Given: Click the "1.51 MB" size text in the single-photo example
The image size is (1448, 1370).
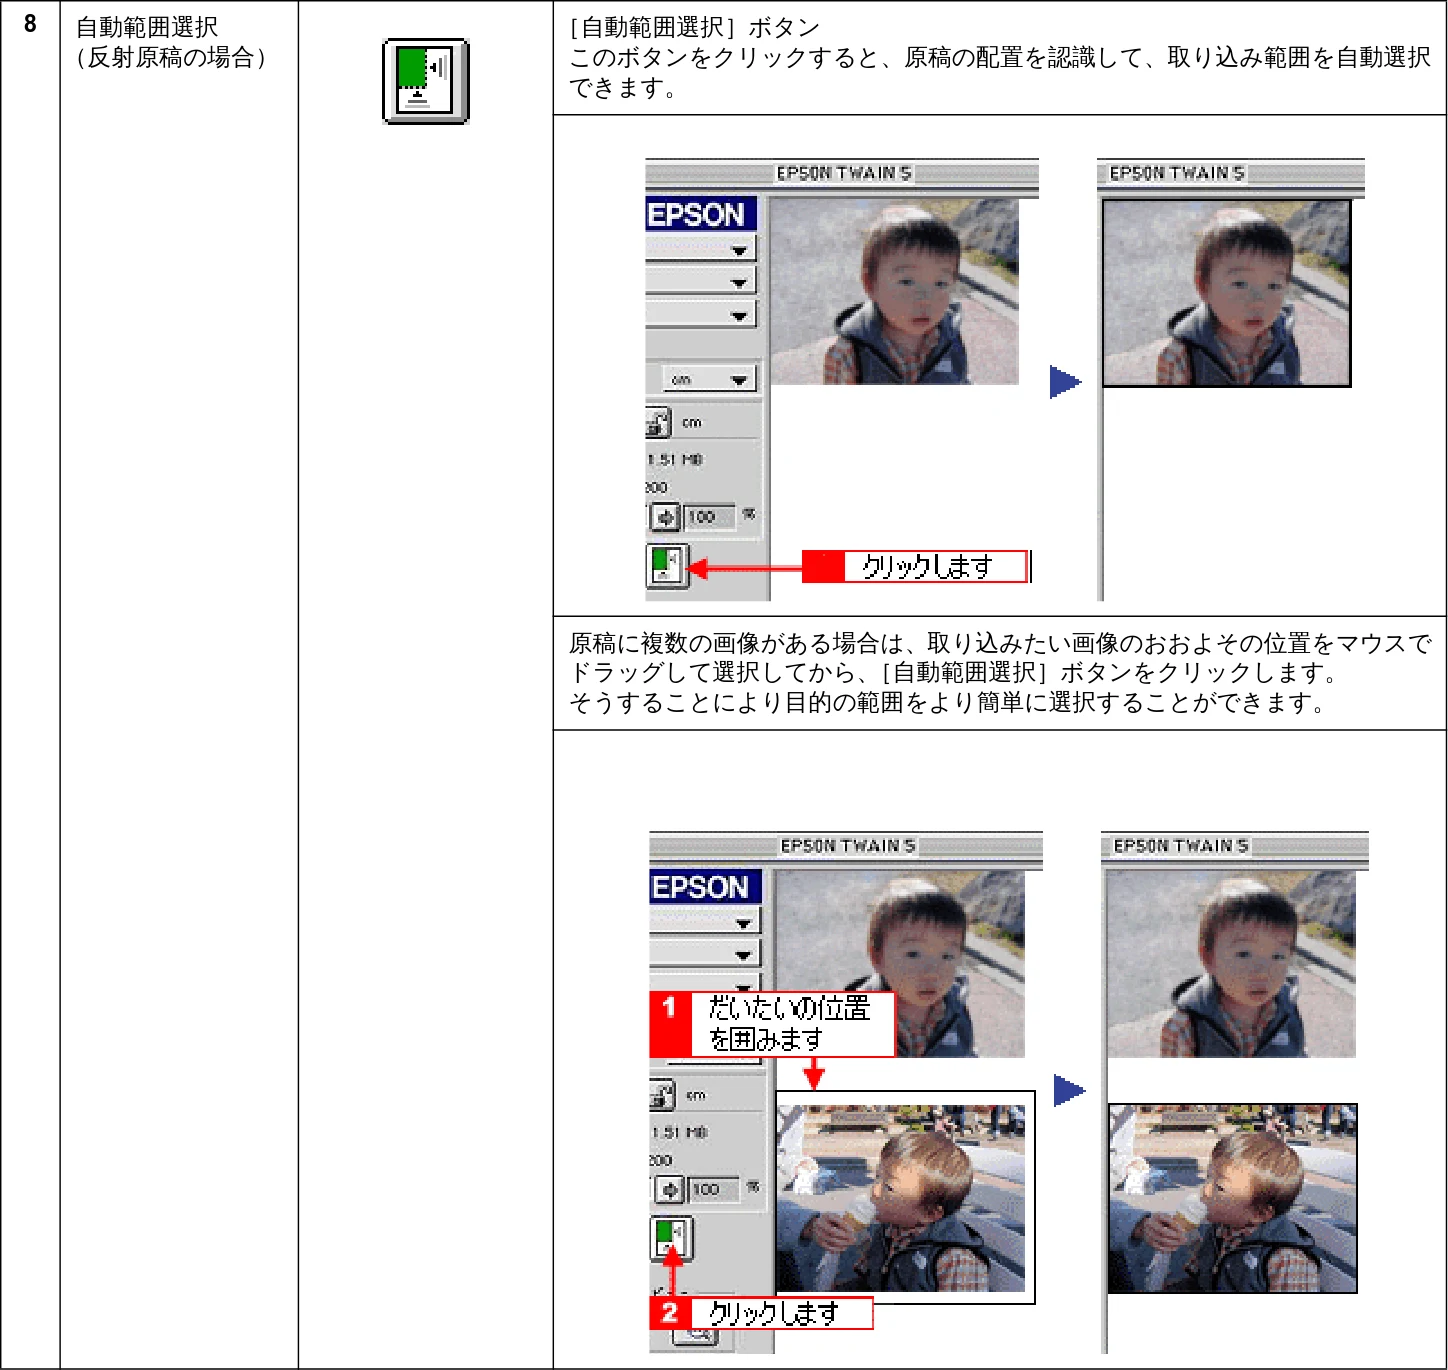Looking at the screenshot, I should 676,460.
